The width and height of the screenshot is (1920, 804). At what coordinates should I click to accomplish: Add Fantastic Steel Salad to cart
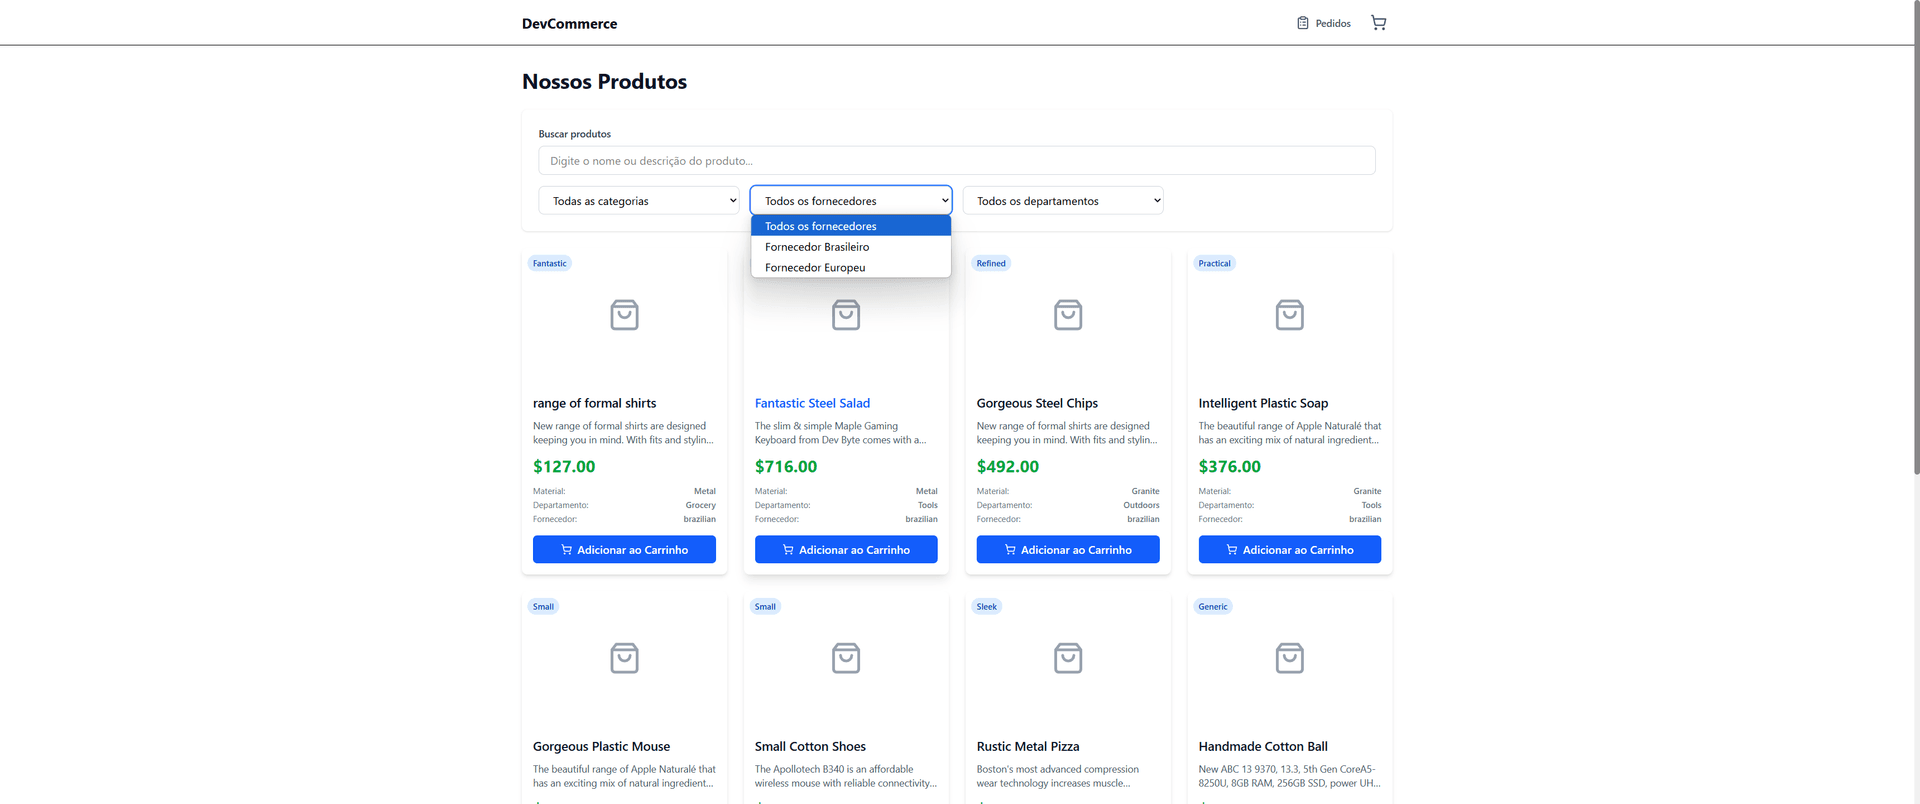tap(846, 550)
